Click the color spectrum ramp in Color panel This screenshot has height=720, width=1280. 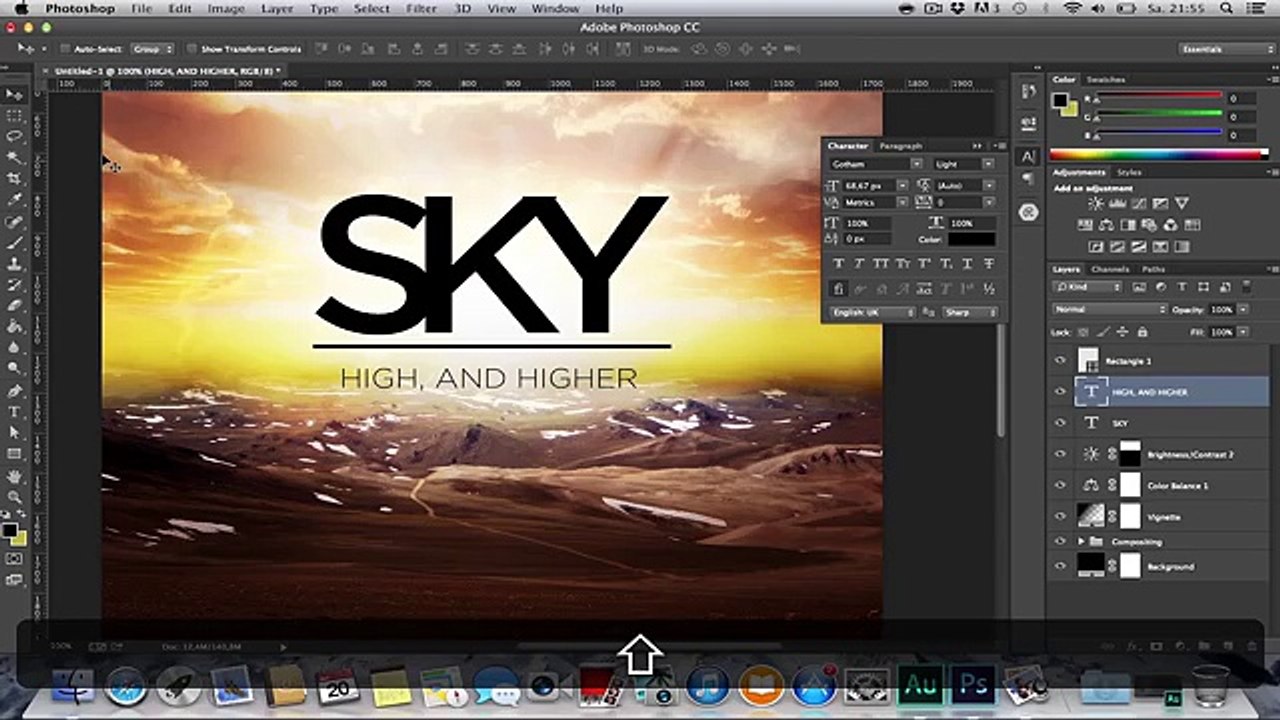(x=1159, y=154)
